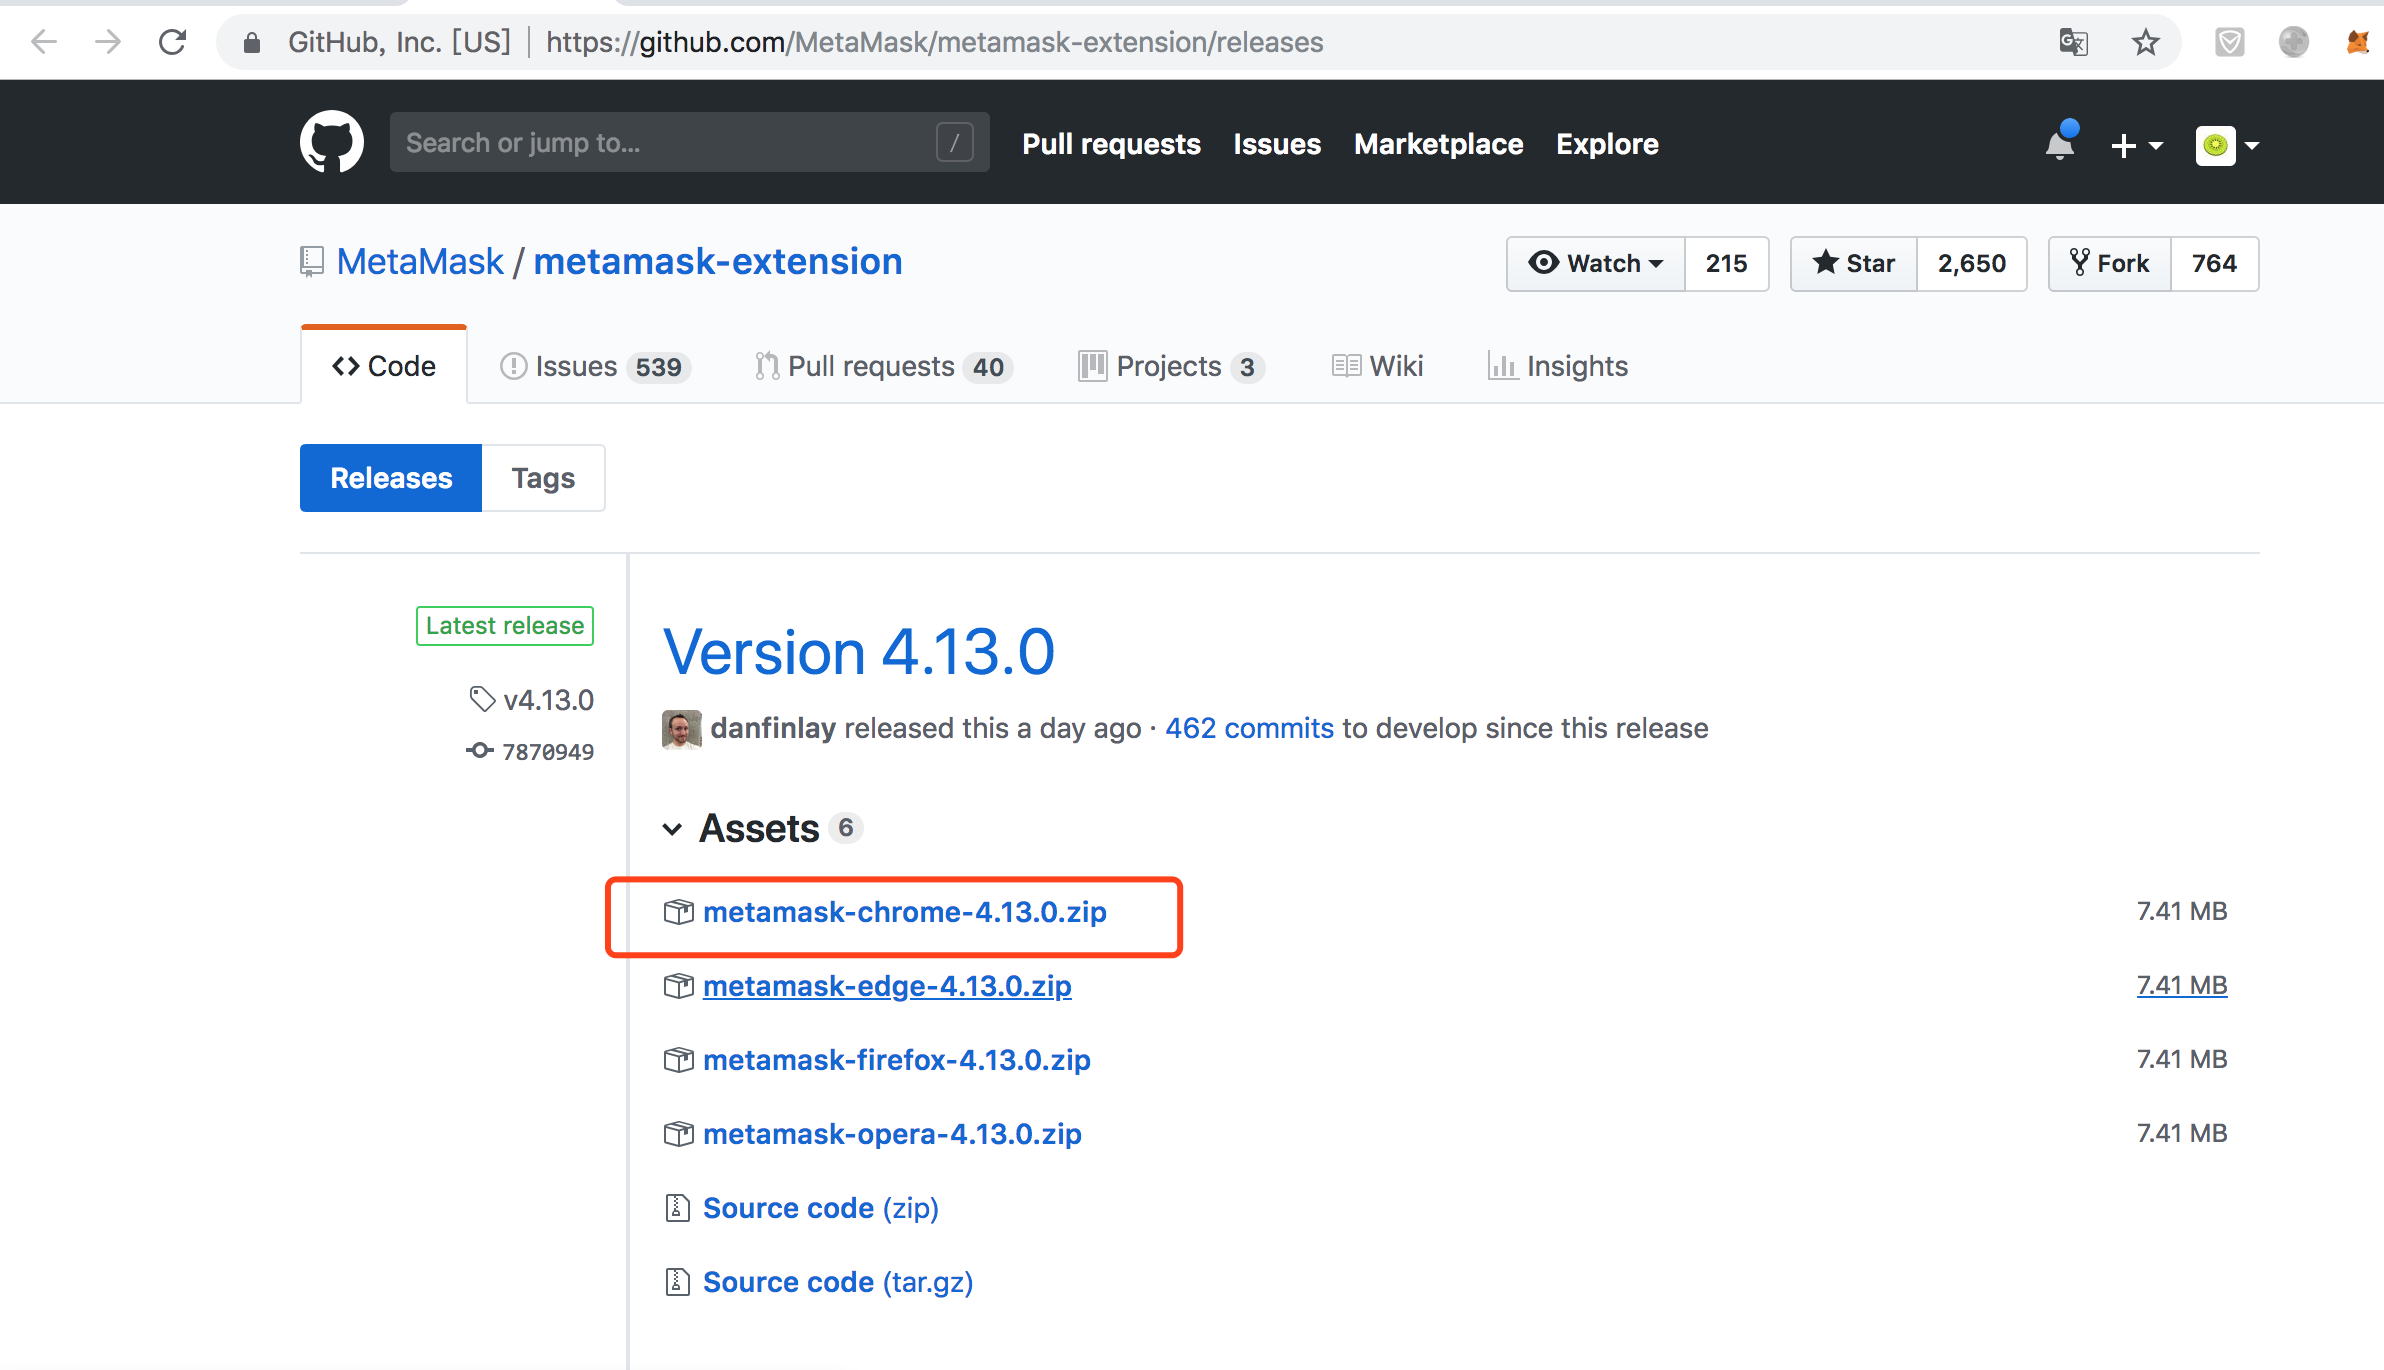View the 2,650 stargazers count
This screenshot has width=2384, height=1370.
click(x=1972, y=263)
